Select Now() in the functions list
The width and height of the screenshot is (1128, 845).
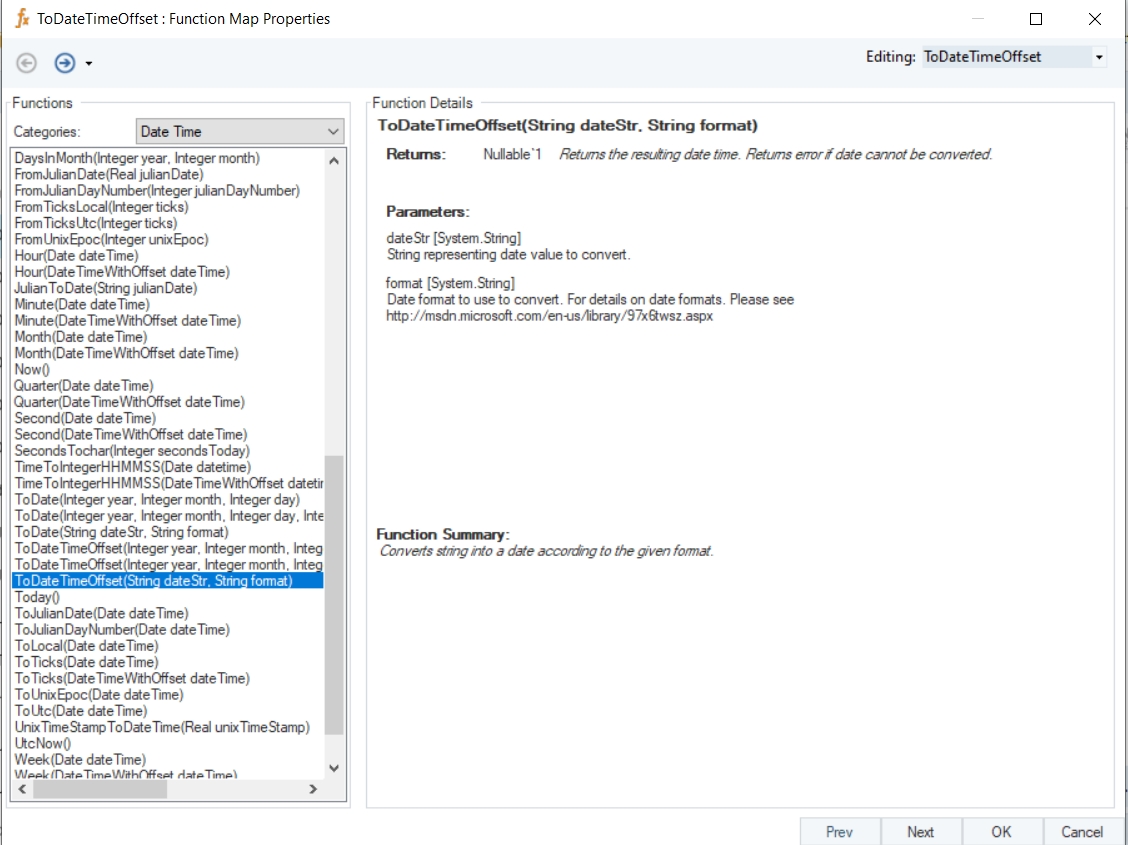pyautogui.click(x=32, y=369)
